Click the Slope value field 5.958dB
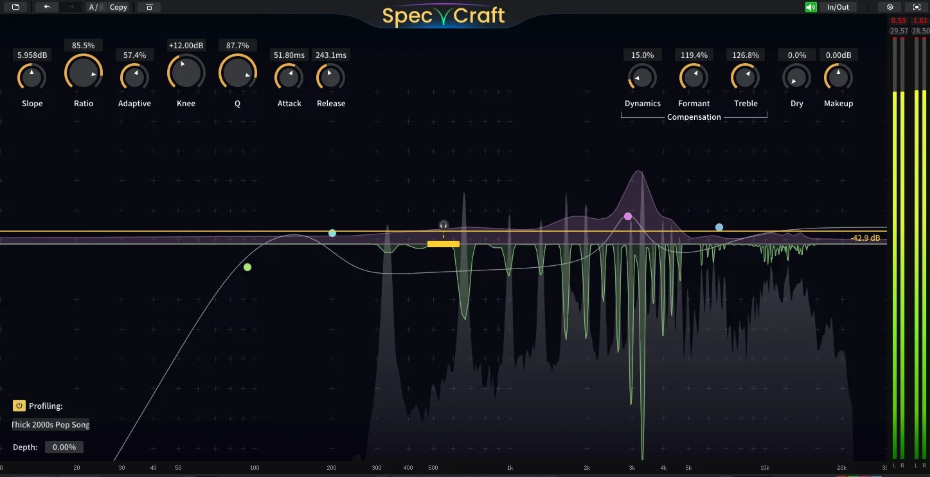The width and height of the screenshot is (930, 477). pos(32,55)
